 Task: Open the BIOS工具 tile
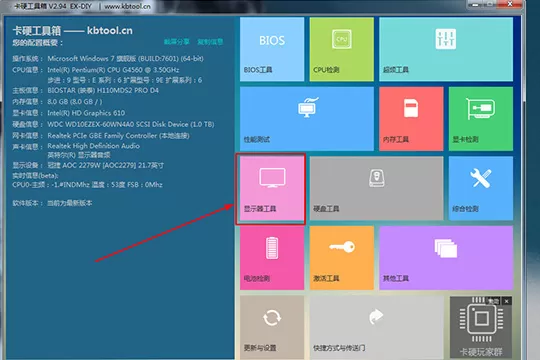272,49
